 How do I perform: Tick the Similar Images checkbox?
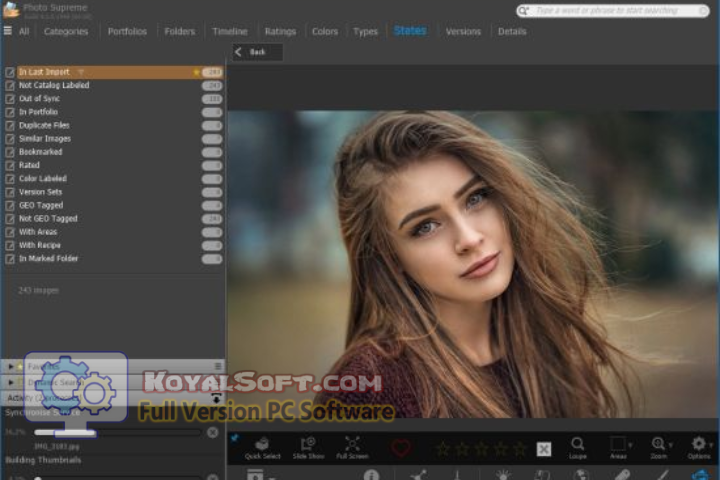10,139
